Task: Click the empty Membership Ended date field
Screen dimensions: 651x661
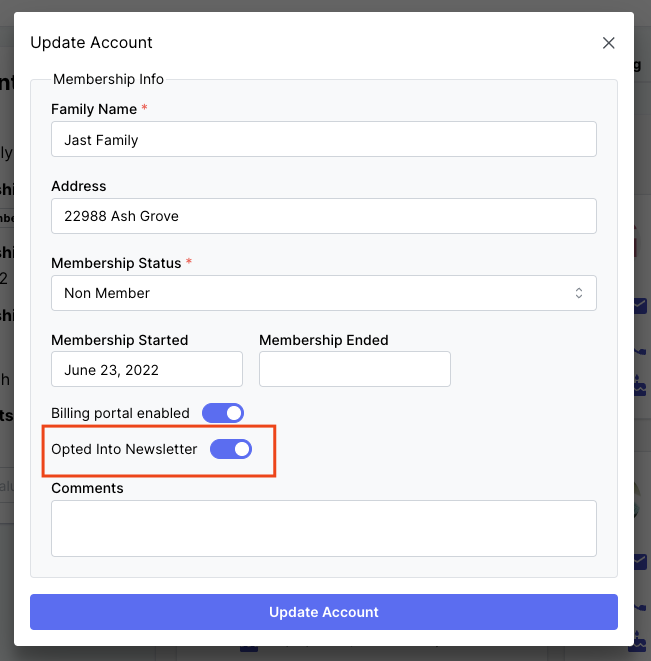Action: (x=354, y=369)
